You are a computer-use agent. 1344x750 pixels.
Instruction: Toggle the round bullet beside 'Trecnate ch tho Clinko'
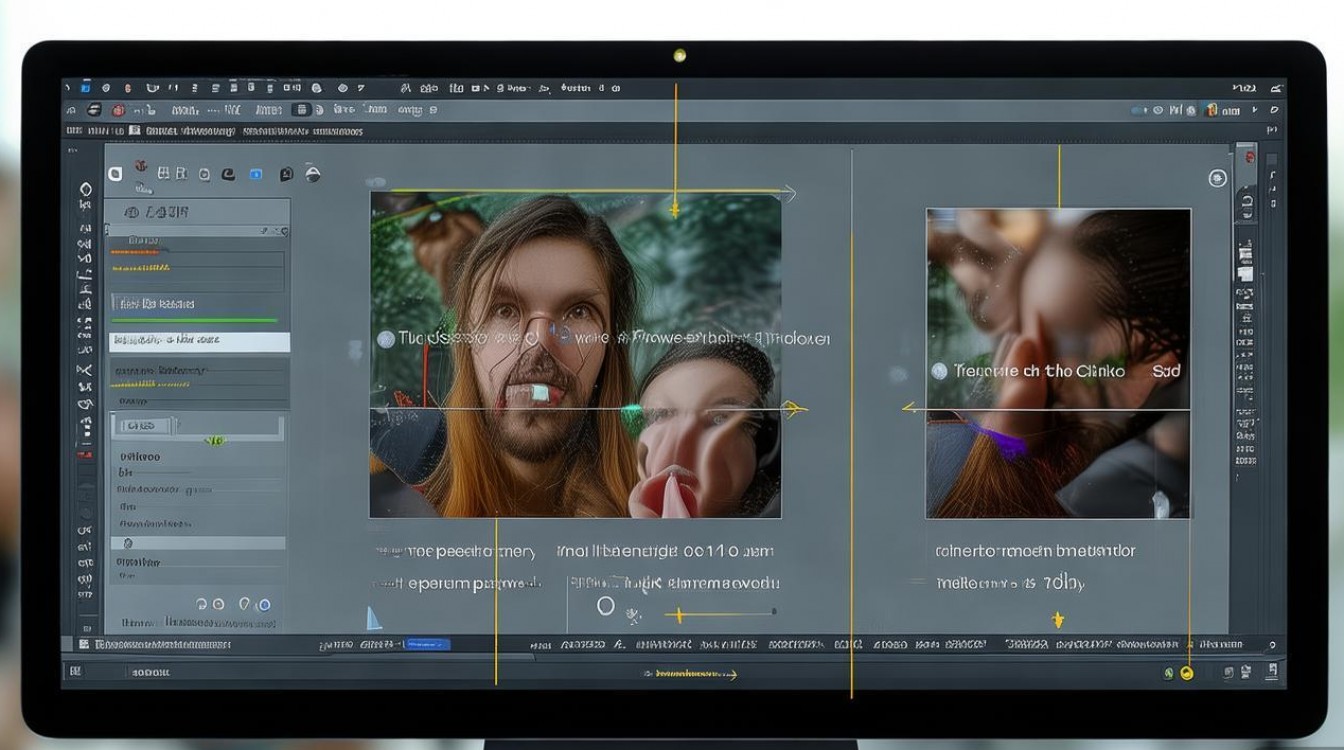(938, 371)
